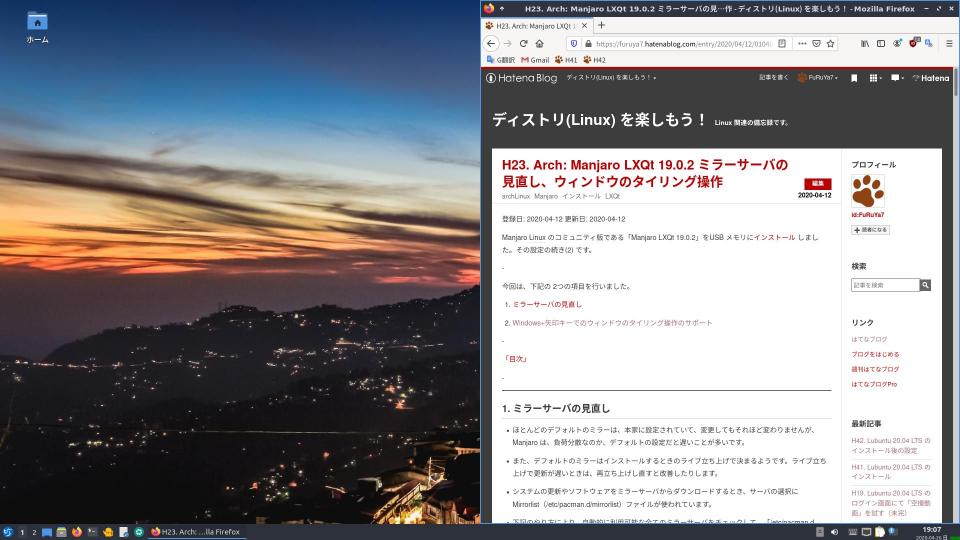Launch Firefox from the taskbar quick launch

[77, 532]
